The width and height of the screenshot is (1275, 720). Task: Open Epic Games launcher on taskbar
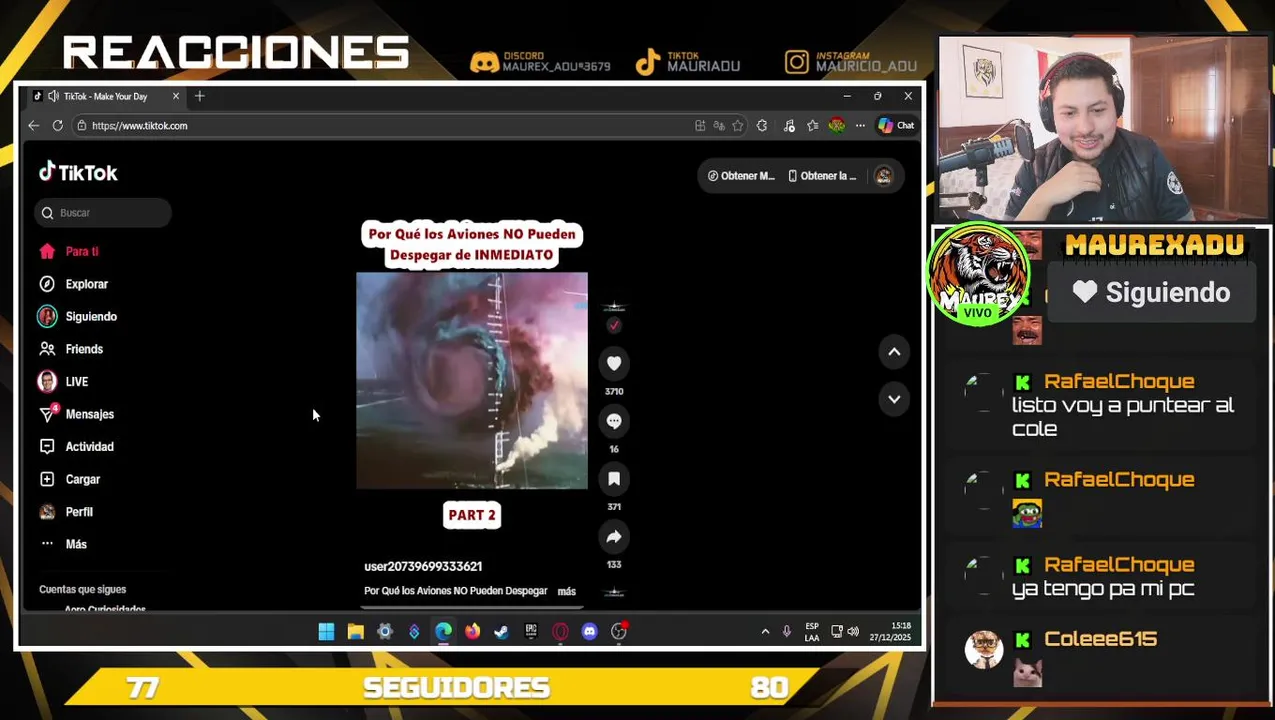click(531, 631)
